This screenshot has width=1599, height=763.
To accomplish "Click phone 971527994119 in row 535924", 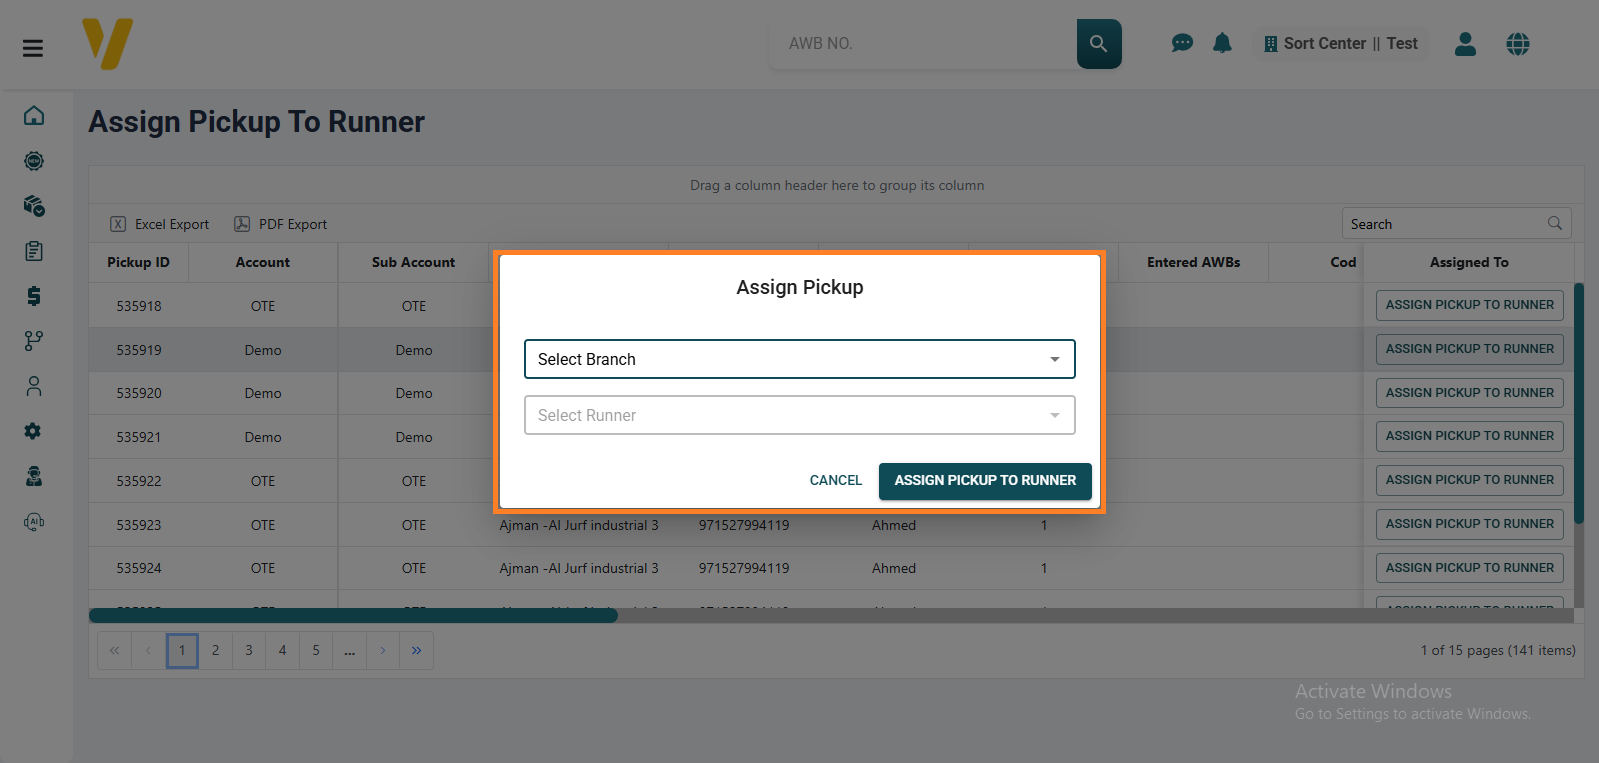I will coord(744,568).
